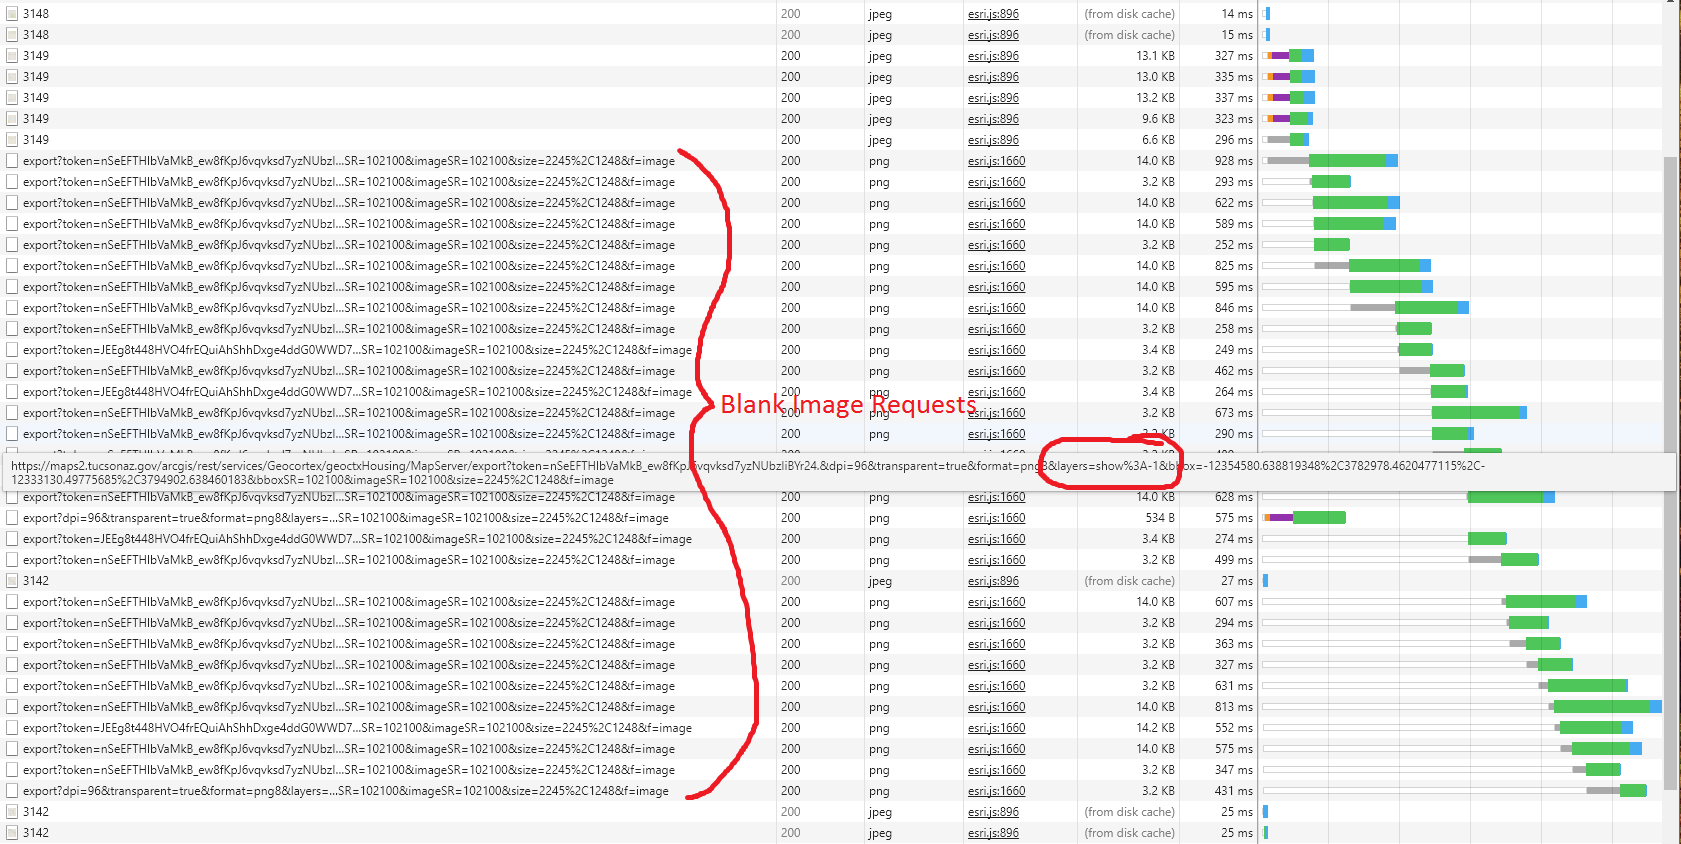Click file icon of the 589 ms export request
The height and width of the screenshot is (844, 1681).
(x=12, y=224)
